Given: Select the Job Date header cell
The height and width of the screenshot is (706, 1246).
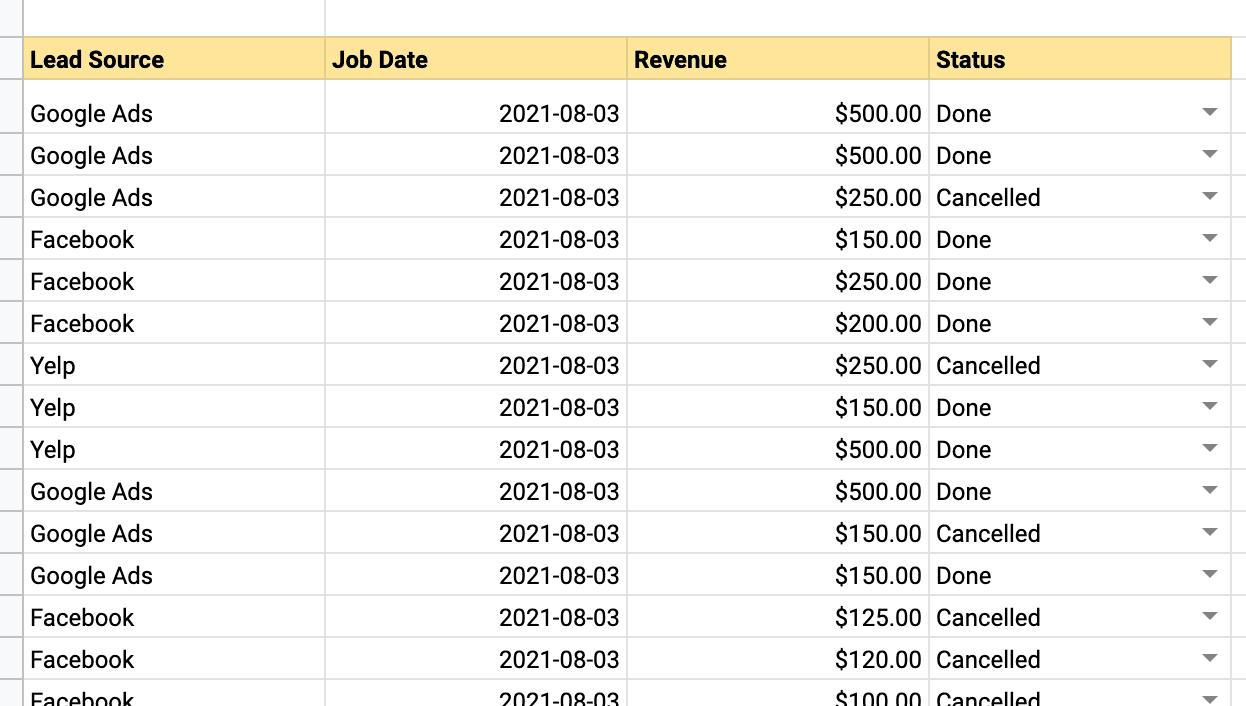Looking at the screenshot, I should [476, 59].
